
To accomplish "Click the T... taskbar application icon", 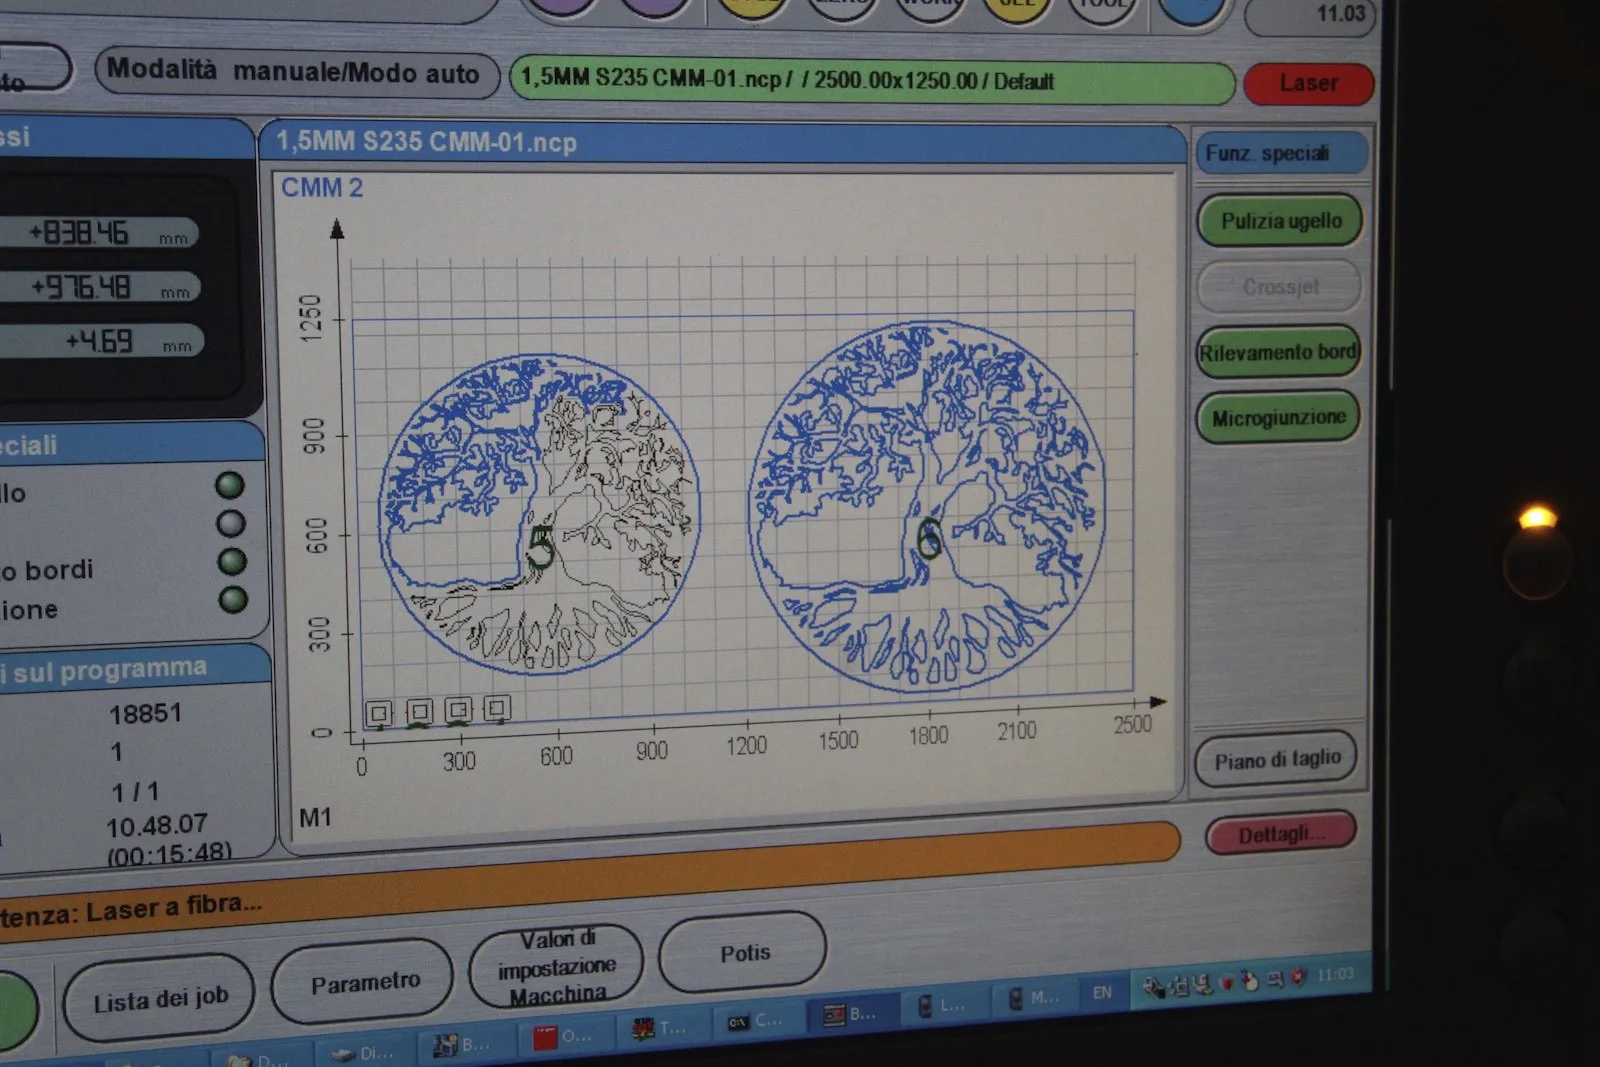I will (644, 1029).
